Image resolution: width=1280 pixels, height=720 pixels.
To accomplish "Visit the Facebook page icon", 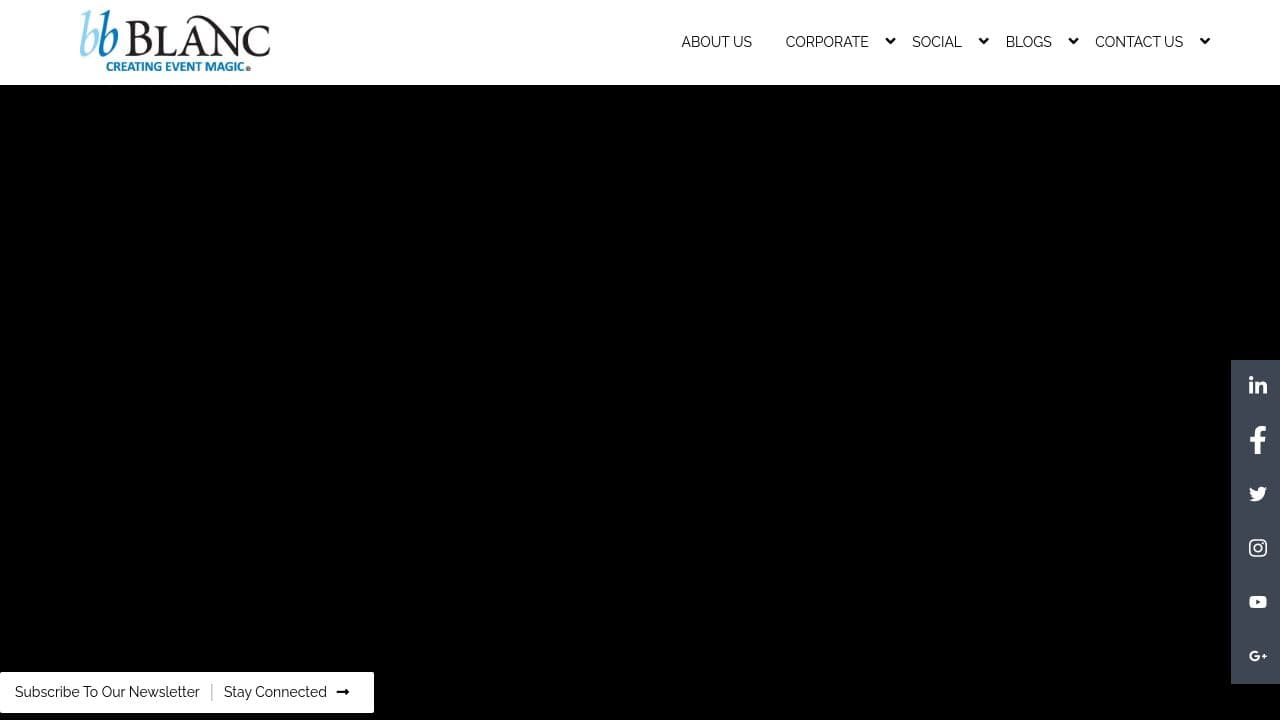I will click(x=1257, y=440).
